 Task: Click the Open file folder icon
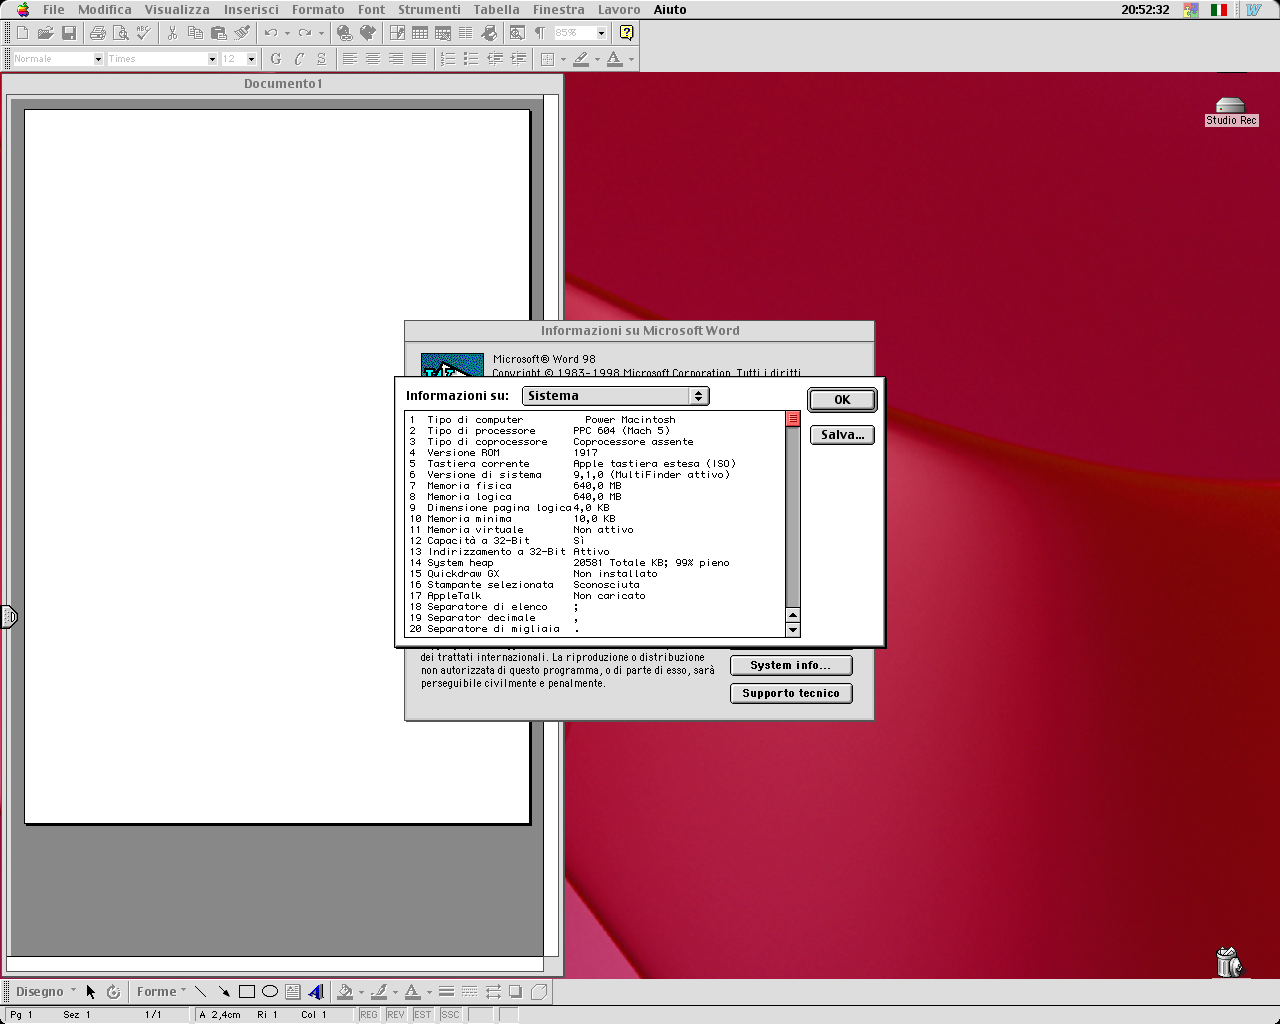click(46, 33)
